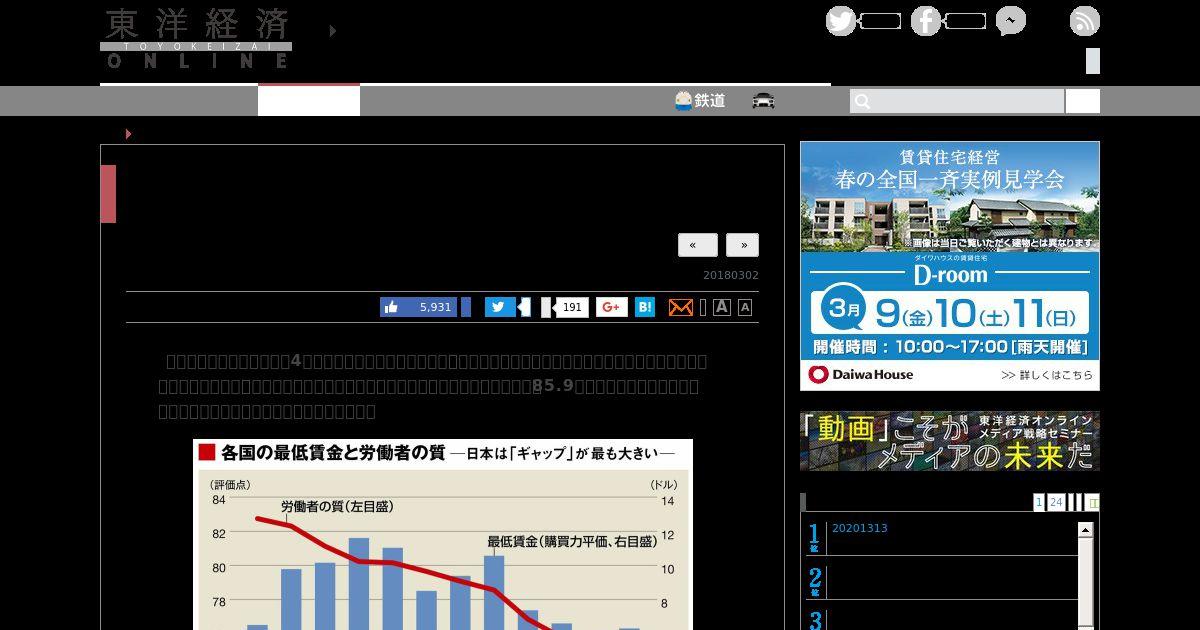Image resolution: width=1200 pixels, height=630 pixels.
Task: Open the Twitter icon in the header
Action: pyautogui.click(x=841, y=21)
